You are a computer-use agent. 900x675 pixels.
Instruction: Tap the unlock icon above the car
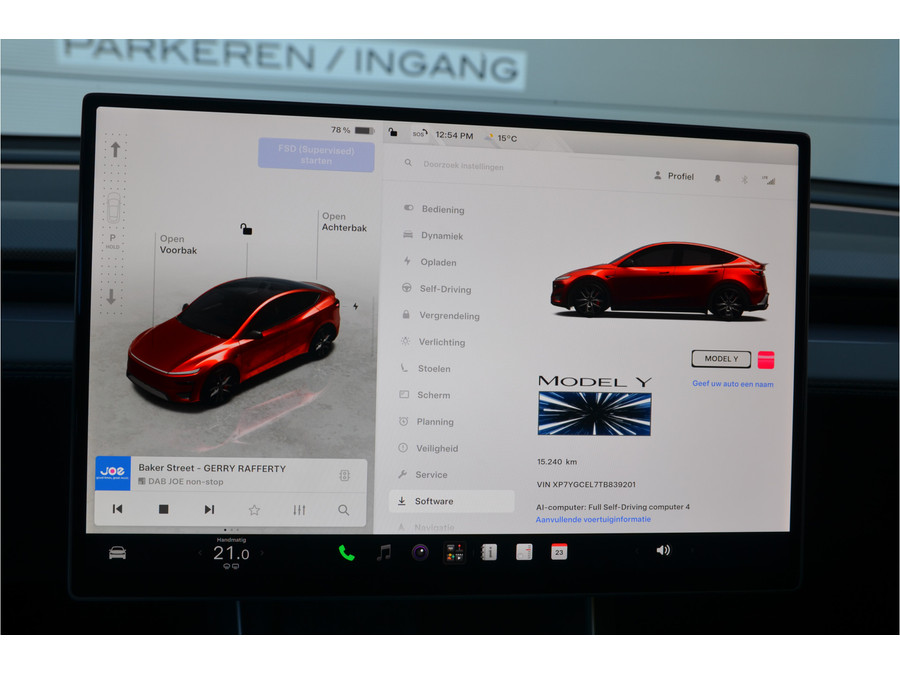(x=246, y=229)
